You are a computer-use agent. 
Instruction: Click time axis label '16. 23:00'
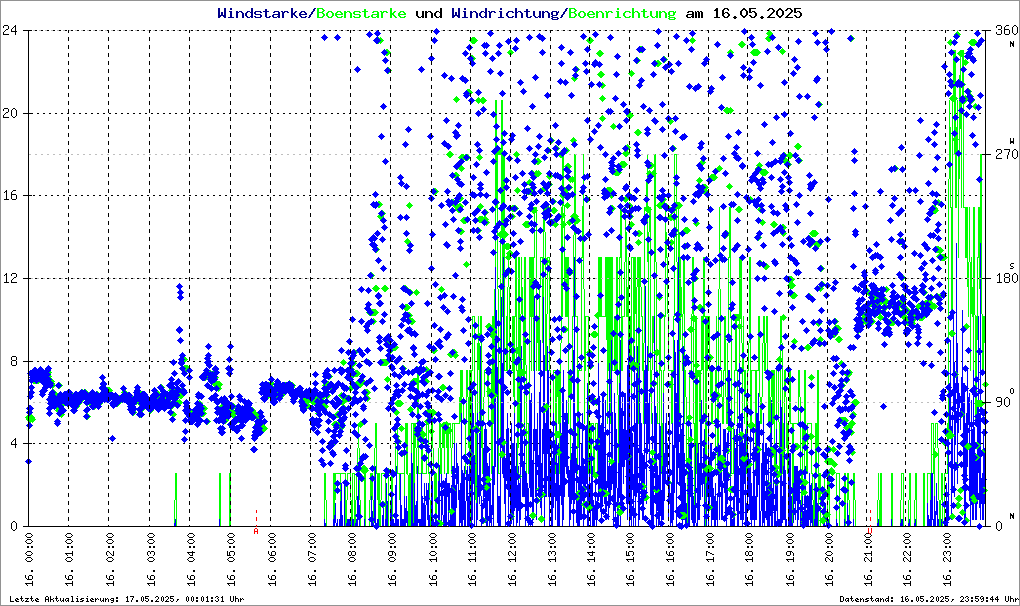(x=948, y=559)
